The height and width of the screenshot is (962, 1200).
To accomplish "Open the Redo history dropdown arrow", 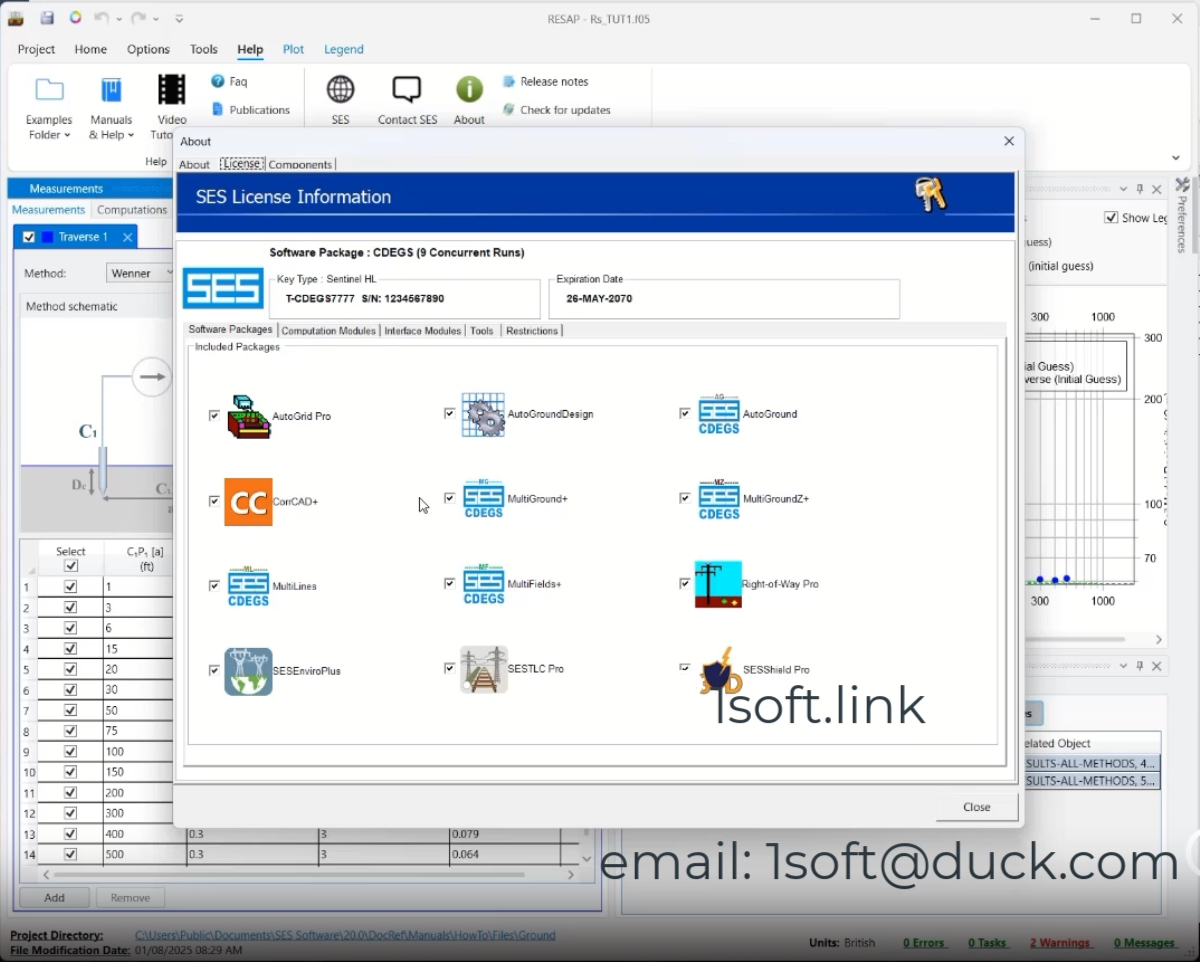I will click(x=156, y=19).
